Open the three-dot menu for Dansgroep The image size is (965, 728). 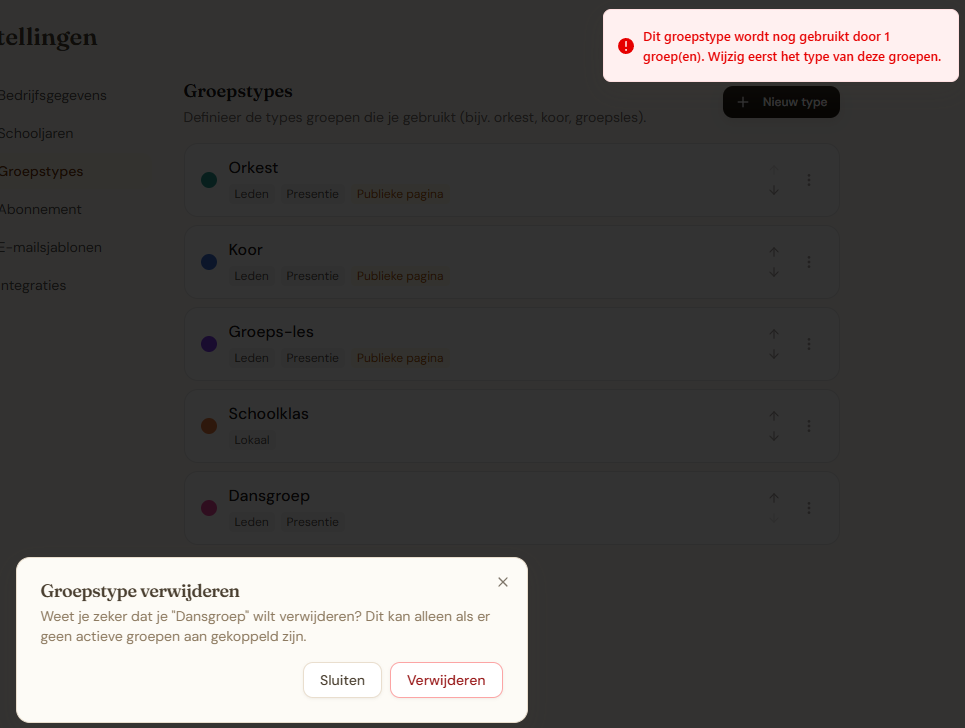tap(809, 508)
